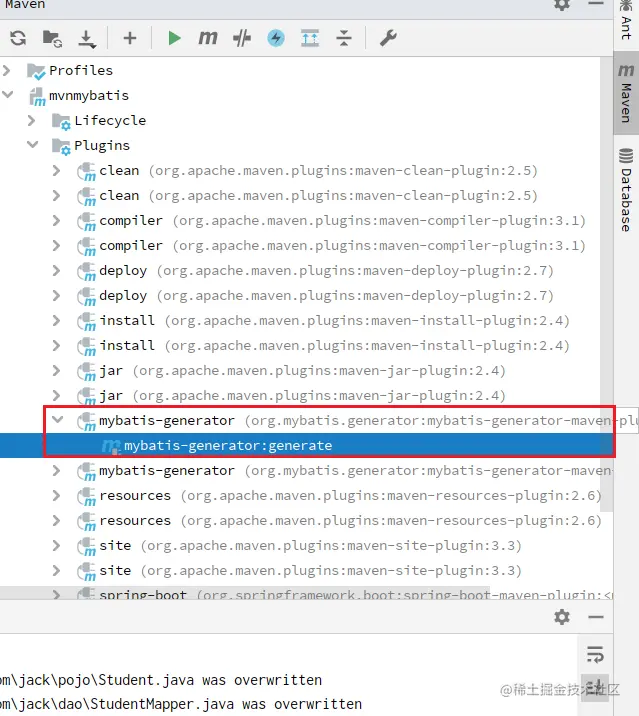The height and width of the screenshot is (716, 639).
Task: Click the Plugins folder gear icon
Action: tap(61, 147)
